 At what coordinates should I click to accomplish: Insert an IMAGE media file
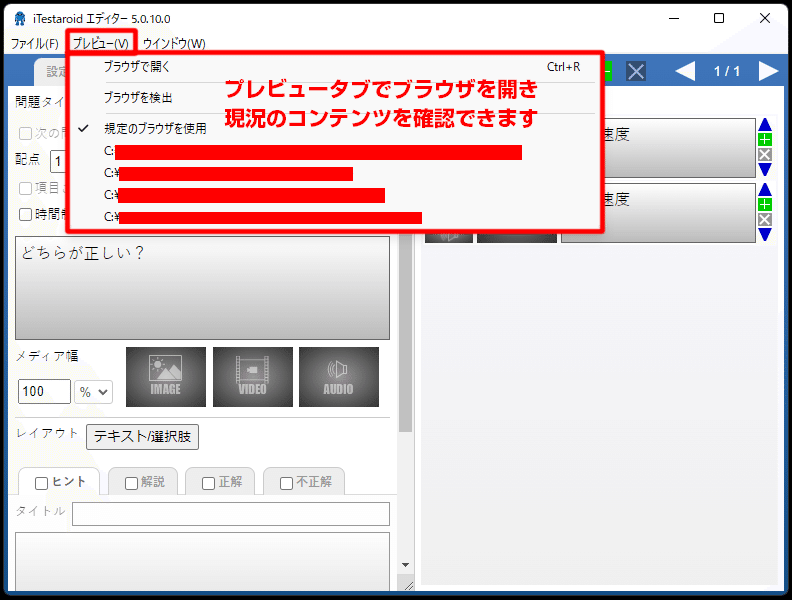point(166,377)
